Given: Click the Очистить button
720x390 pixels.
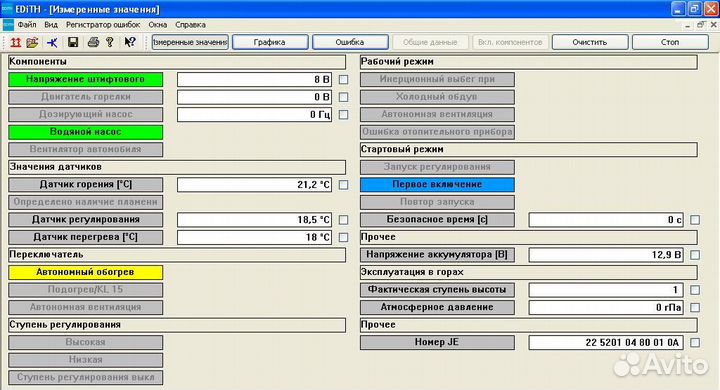Looking at the screenshot, I should coord(590,42).
